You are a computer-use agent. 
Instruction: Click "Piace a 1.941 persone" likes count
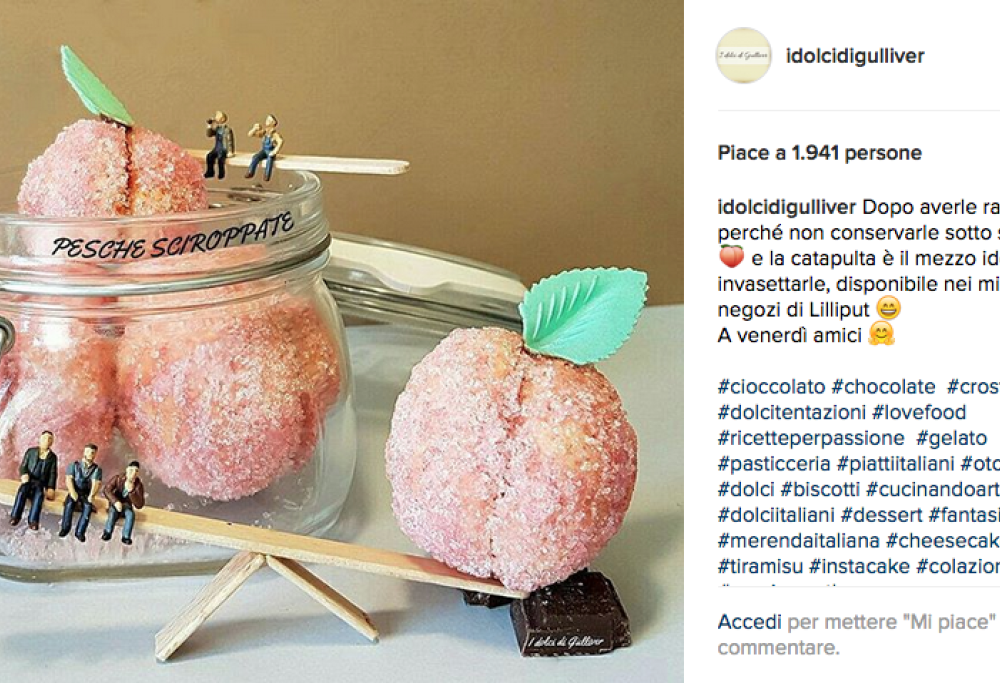pyautogui.click(x=820, y=153)
